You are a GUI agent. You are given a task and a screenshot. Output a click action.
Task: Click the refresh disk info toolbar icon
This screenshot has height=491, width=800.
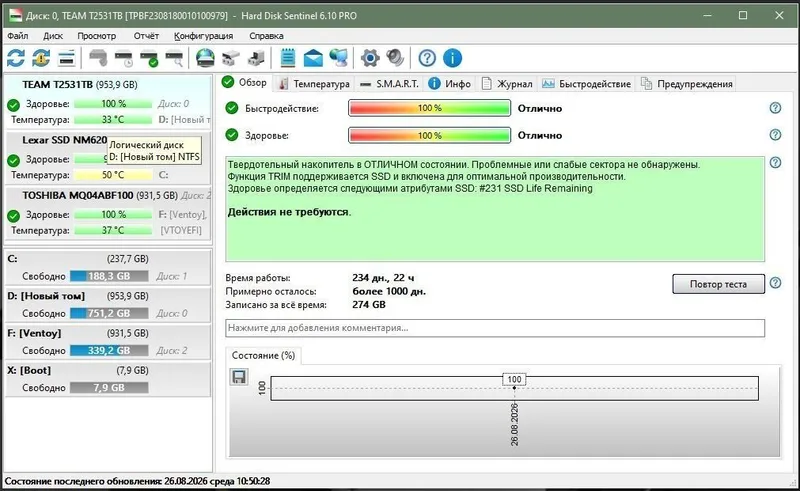pos(16,58)
